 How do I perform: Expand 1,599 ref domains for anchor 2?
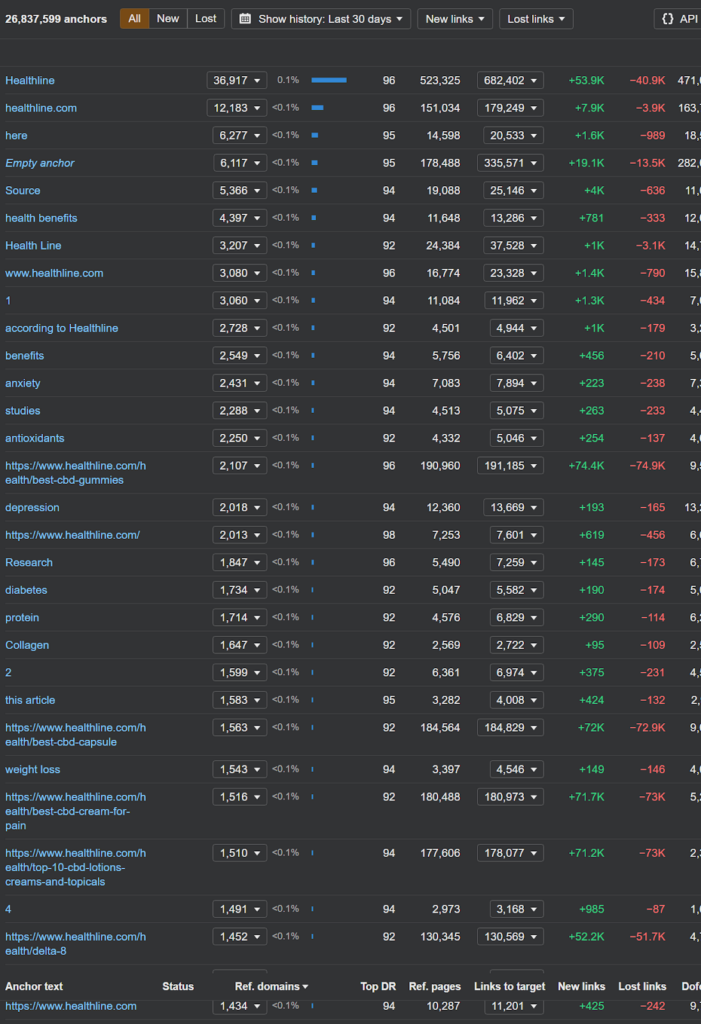240,672
